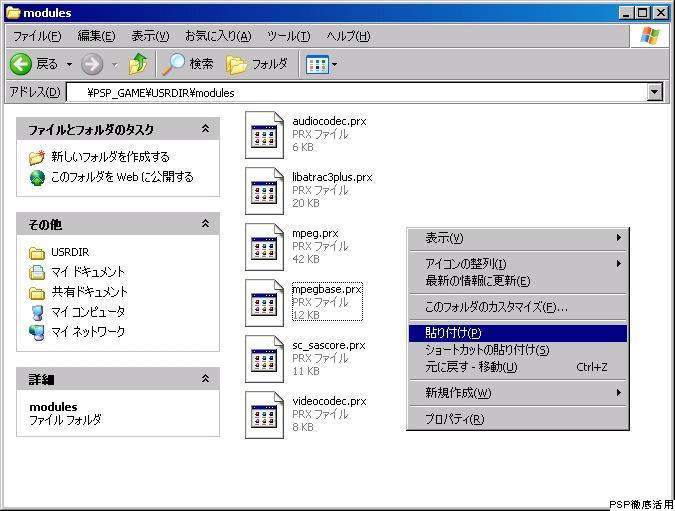Screen dimensions: 675x511
Task: Click the 共有ドキュメント folder icon
Action: [37, 293]
